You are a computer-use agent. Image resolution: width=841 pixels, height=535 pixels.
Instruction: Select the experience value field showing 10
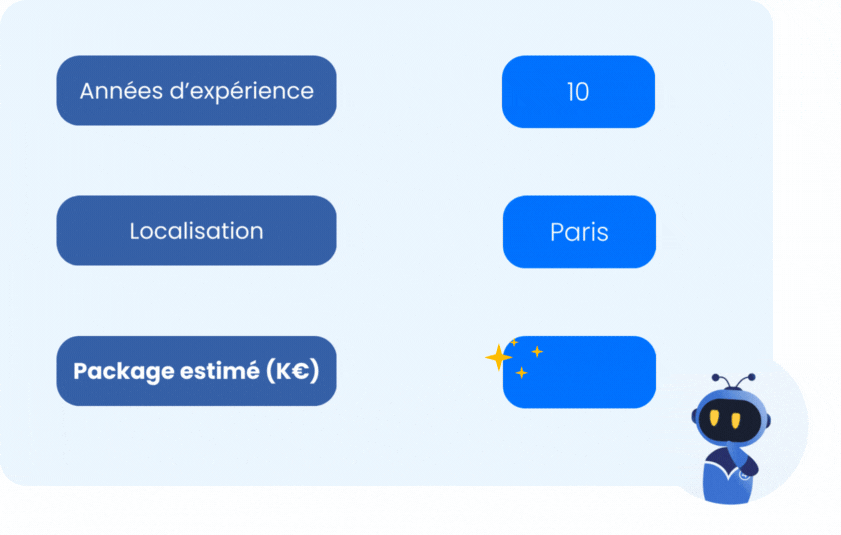pyautogui.click(x=578, y=92)
